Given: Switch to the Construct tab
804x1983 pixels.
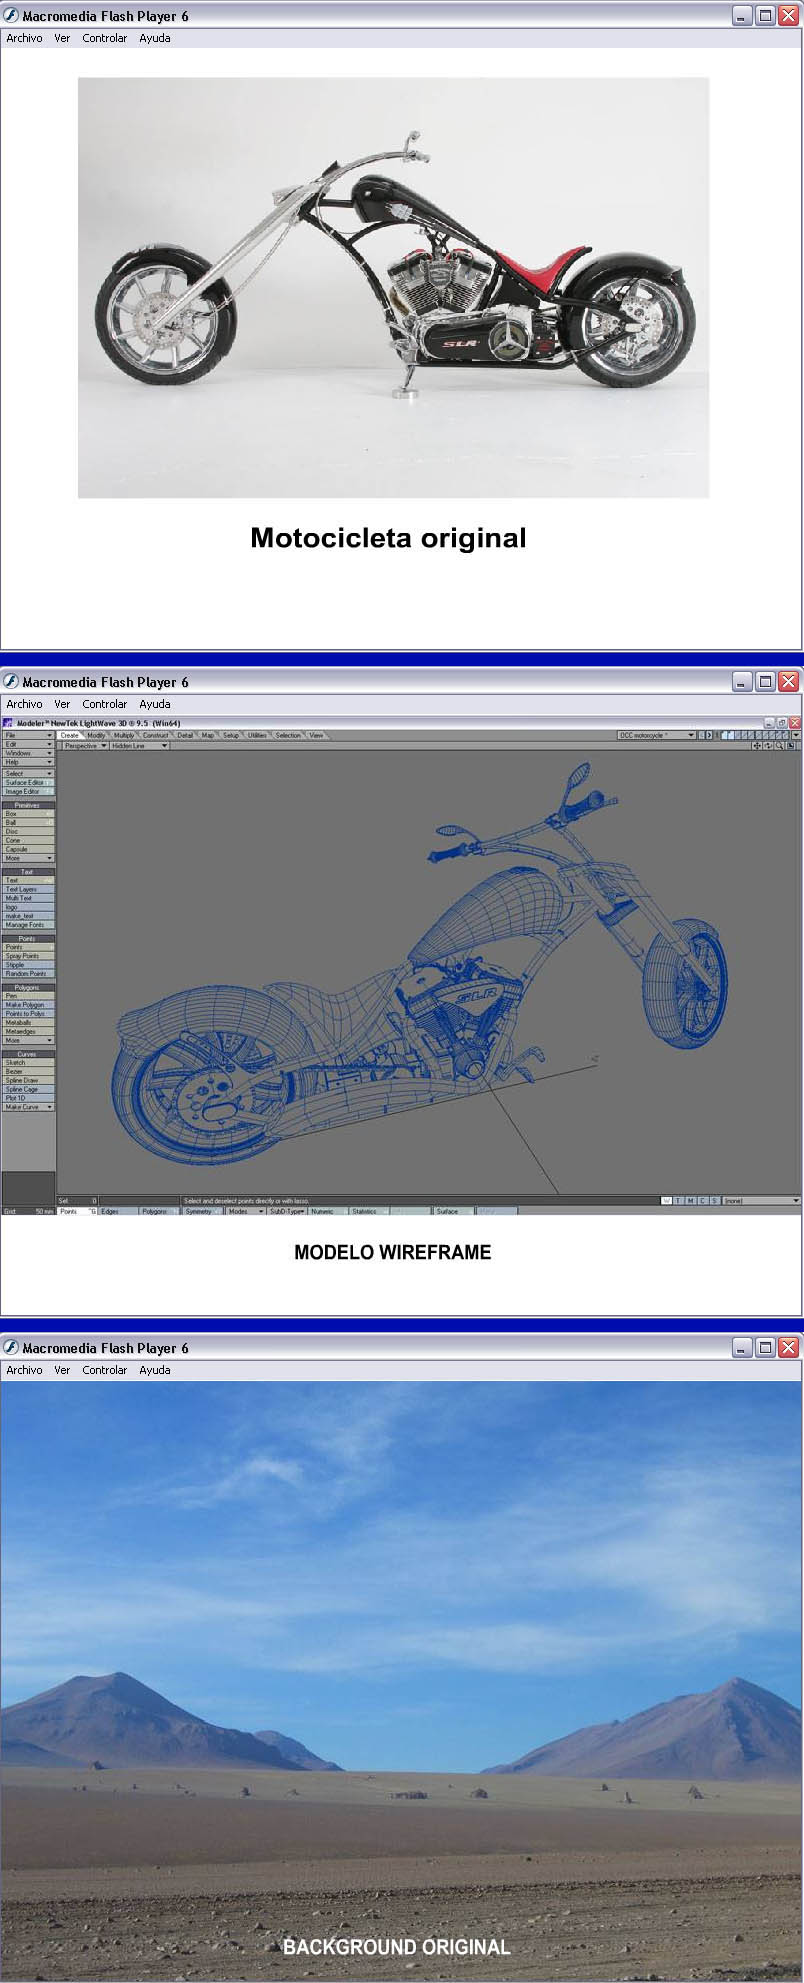Looking at the screenshot, I should [x=155, y=735].
